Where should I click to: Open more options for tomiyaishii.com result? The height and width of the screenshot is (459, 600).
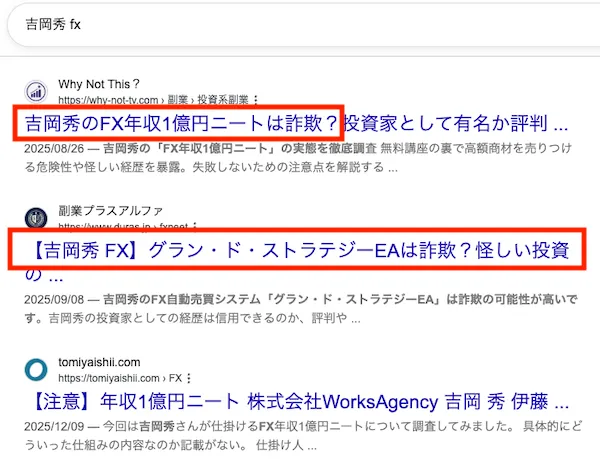[x=188, y=378]
